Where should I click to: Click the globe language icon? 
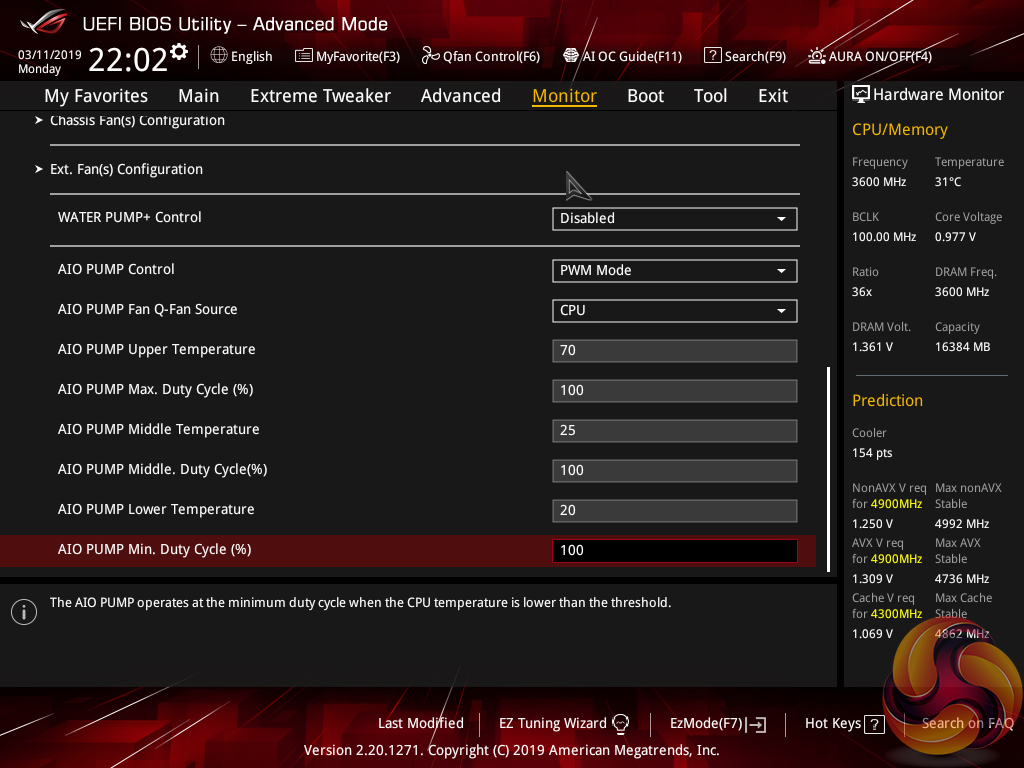[x=219, y=56]
